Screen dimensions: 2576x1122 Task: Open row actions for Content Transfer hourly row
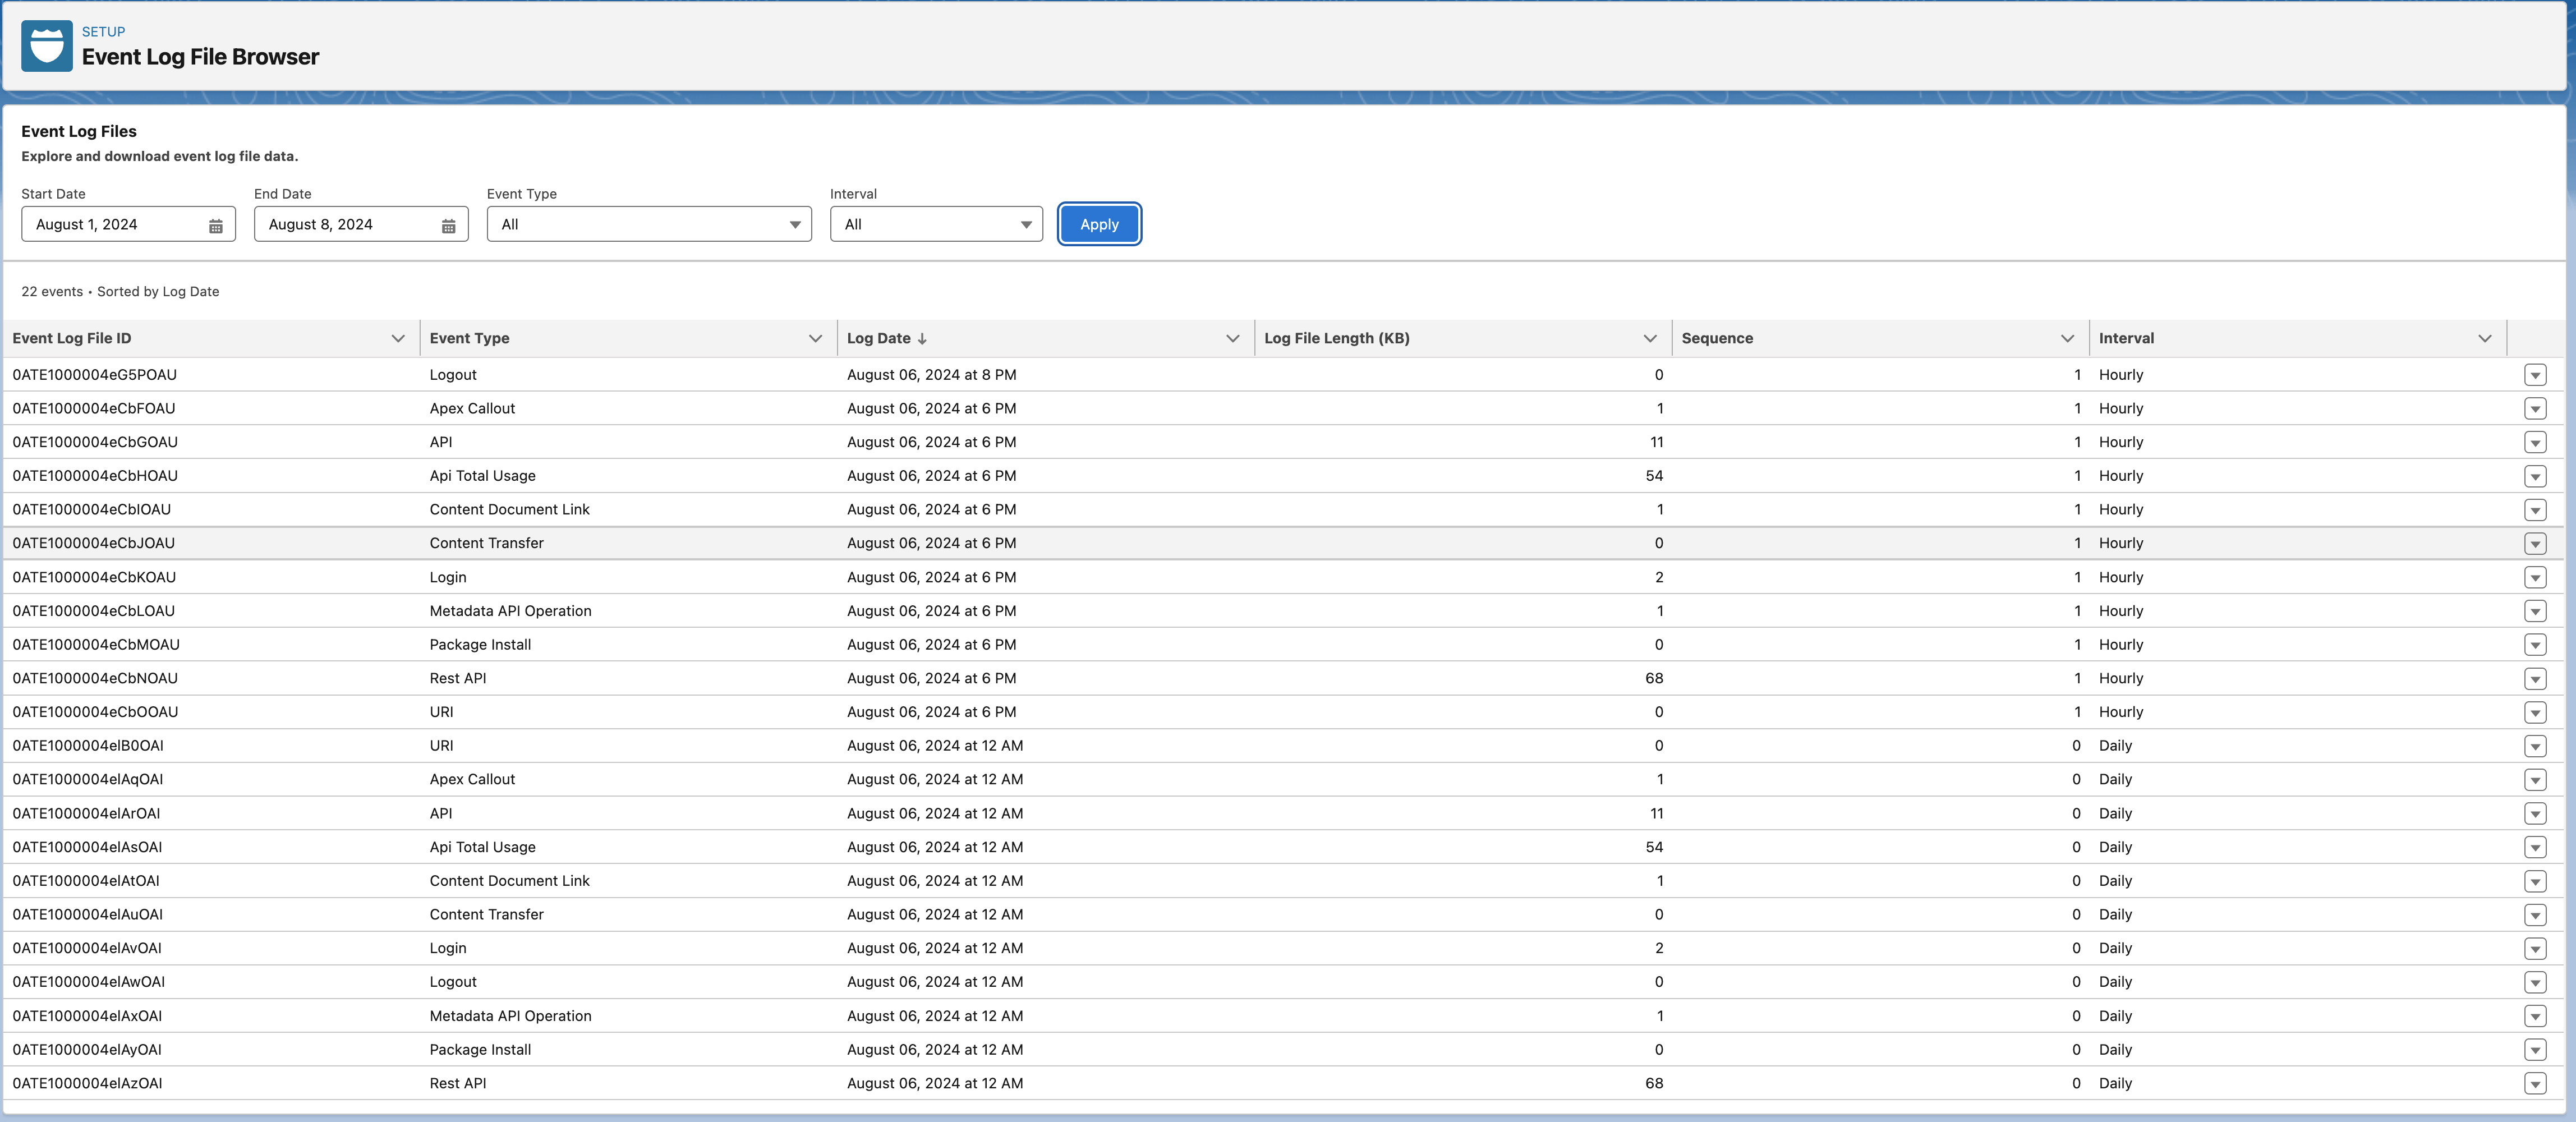2534,543
